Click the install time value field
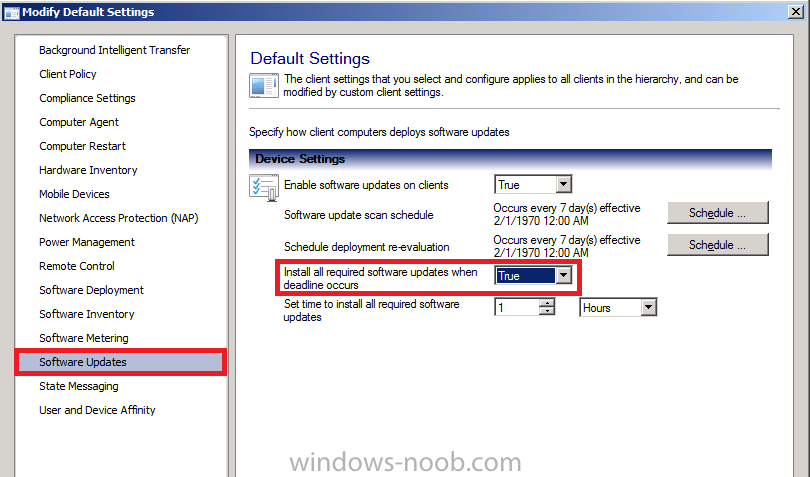This screenshot has height=477, width=810. point(517,307)
